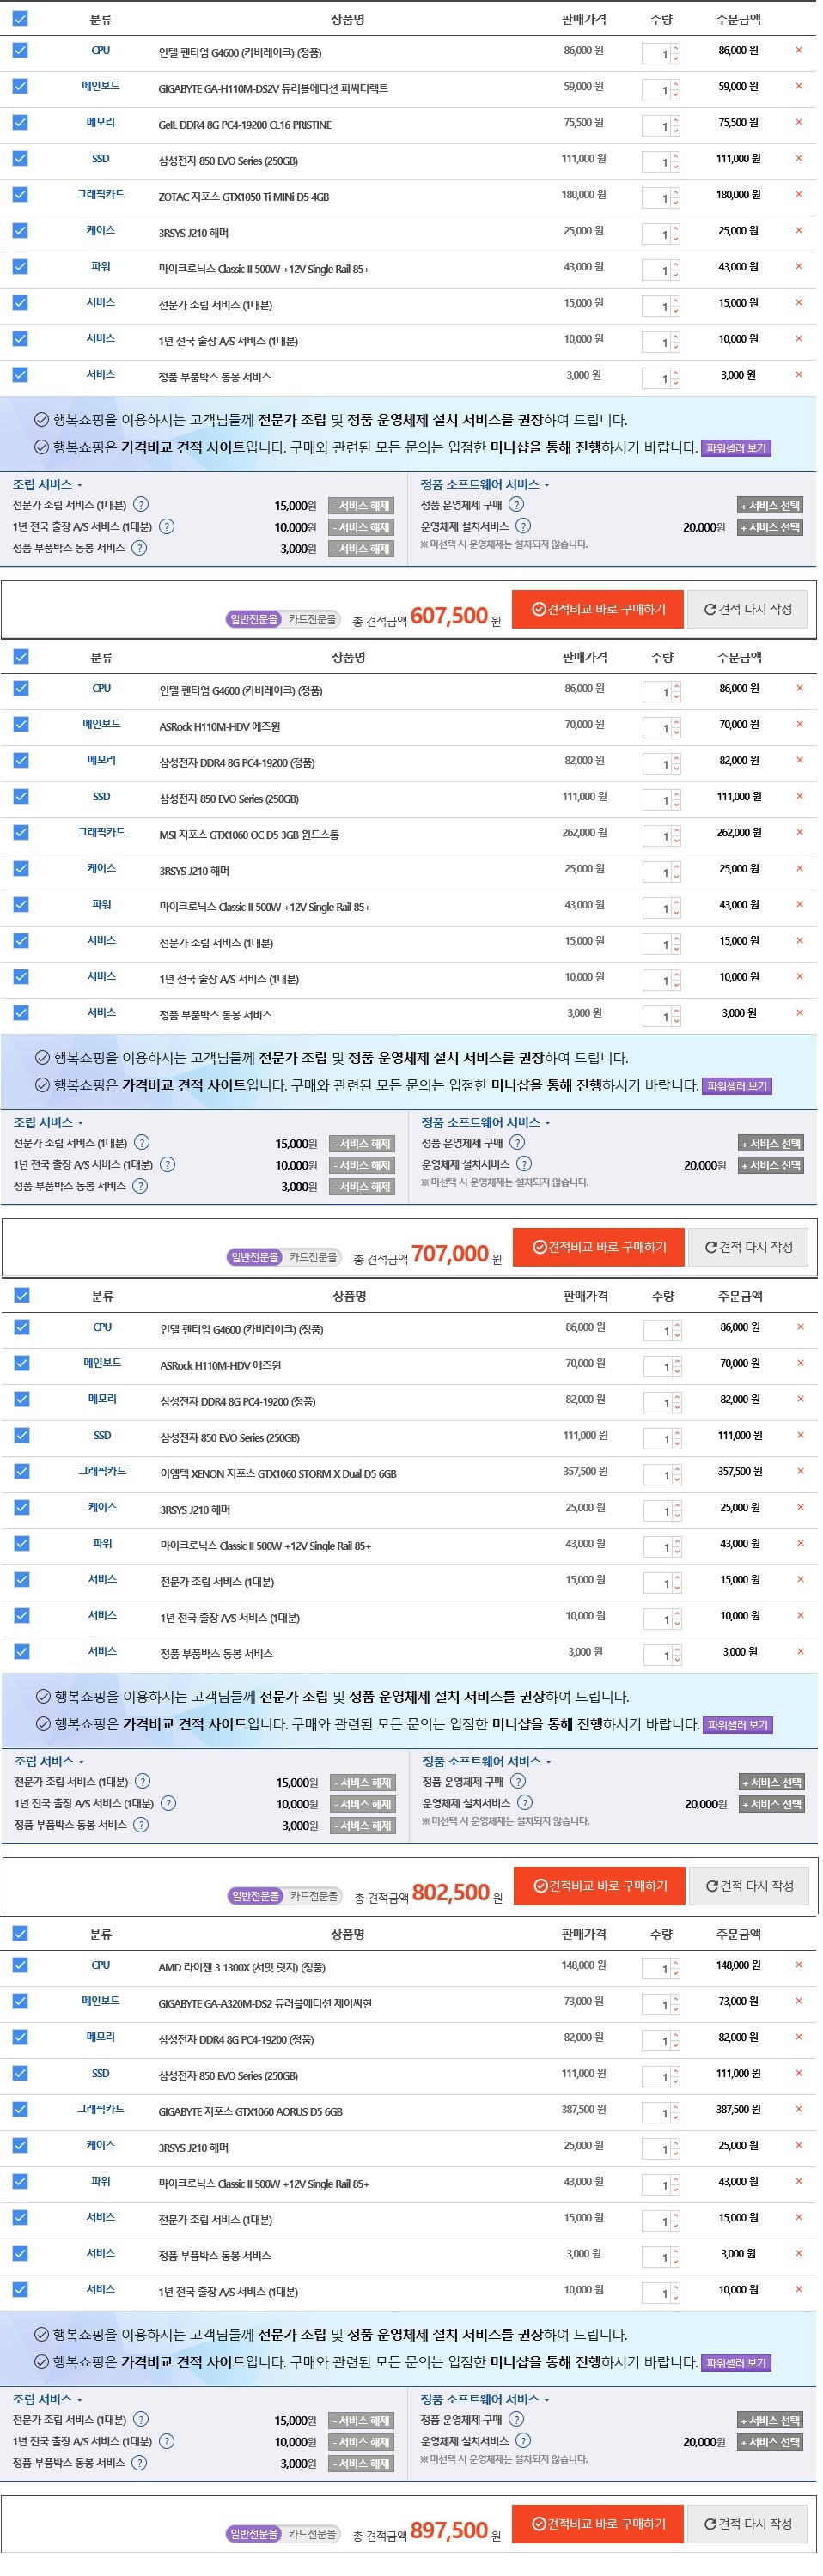Open help for 전문가 조립 서비스 in the 707,000원 quote
The height and width of the screenshot is (2576, 823).
(x=142, y=1143)
